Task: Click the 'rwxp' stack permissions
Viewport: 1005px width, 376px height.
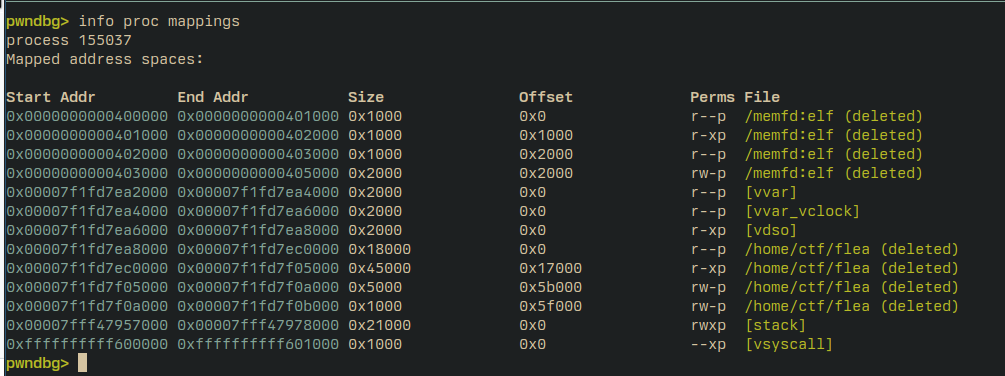Action: click(708, 325)
